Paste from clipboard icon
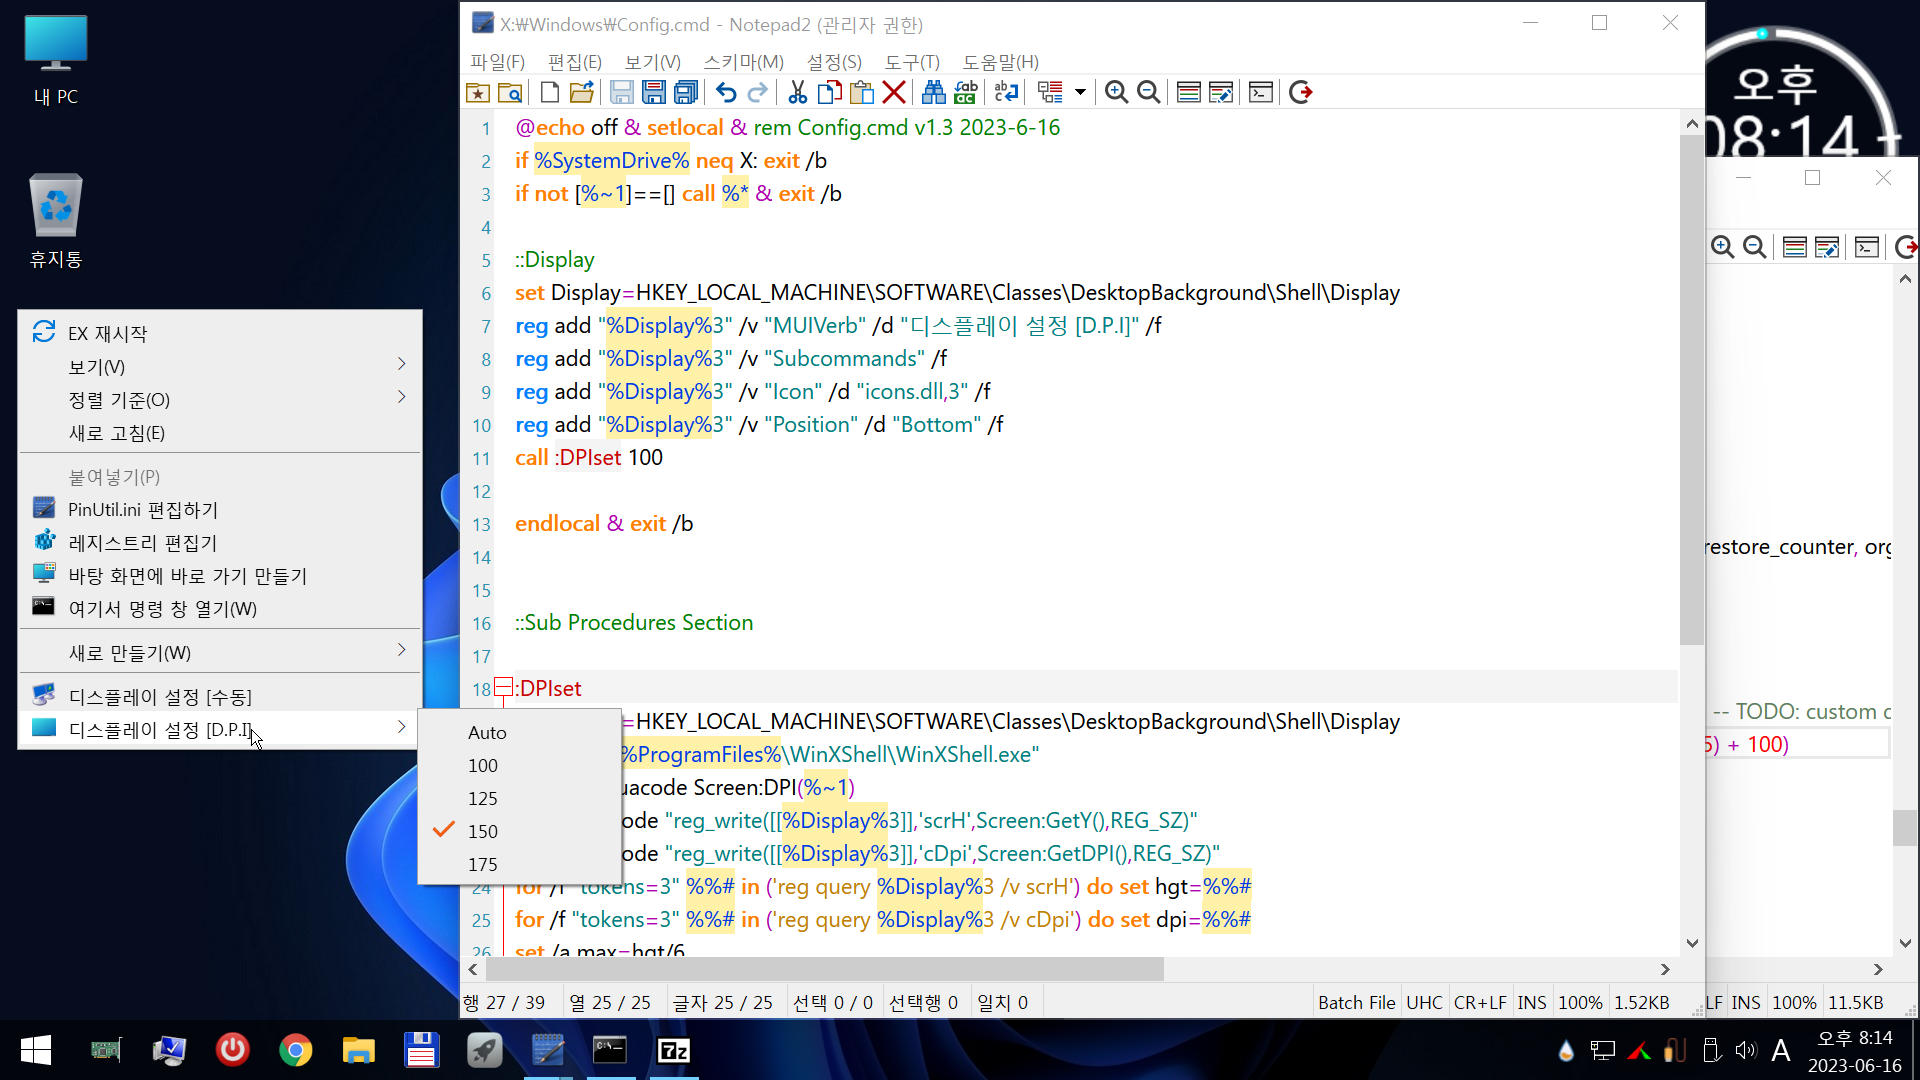The image size is (1920, 1080). 861,93
